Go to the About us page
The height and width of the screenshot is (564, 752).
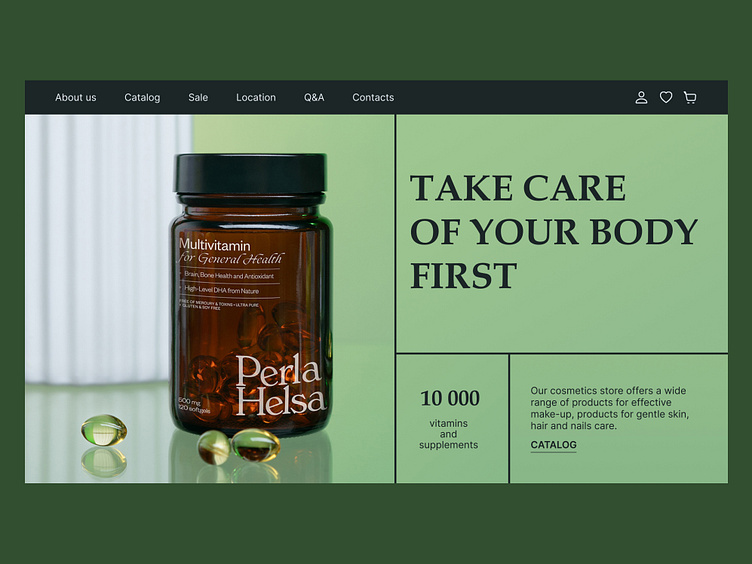pyautogui.click(x=76, y=97)
